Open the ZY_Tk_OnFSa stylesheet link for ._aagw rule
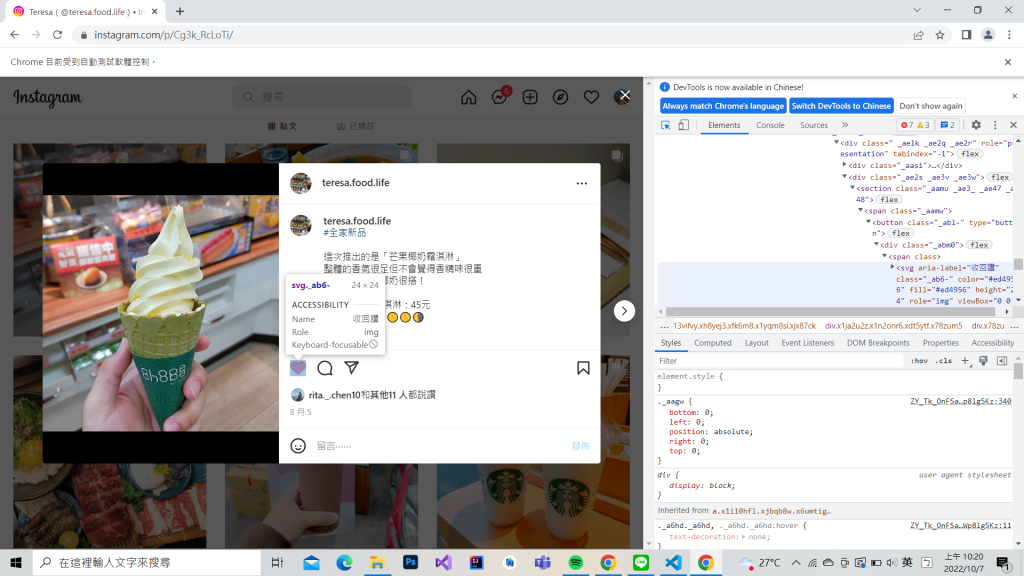 [961, 402]
